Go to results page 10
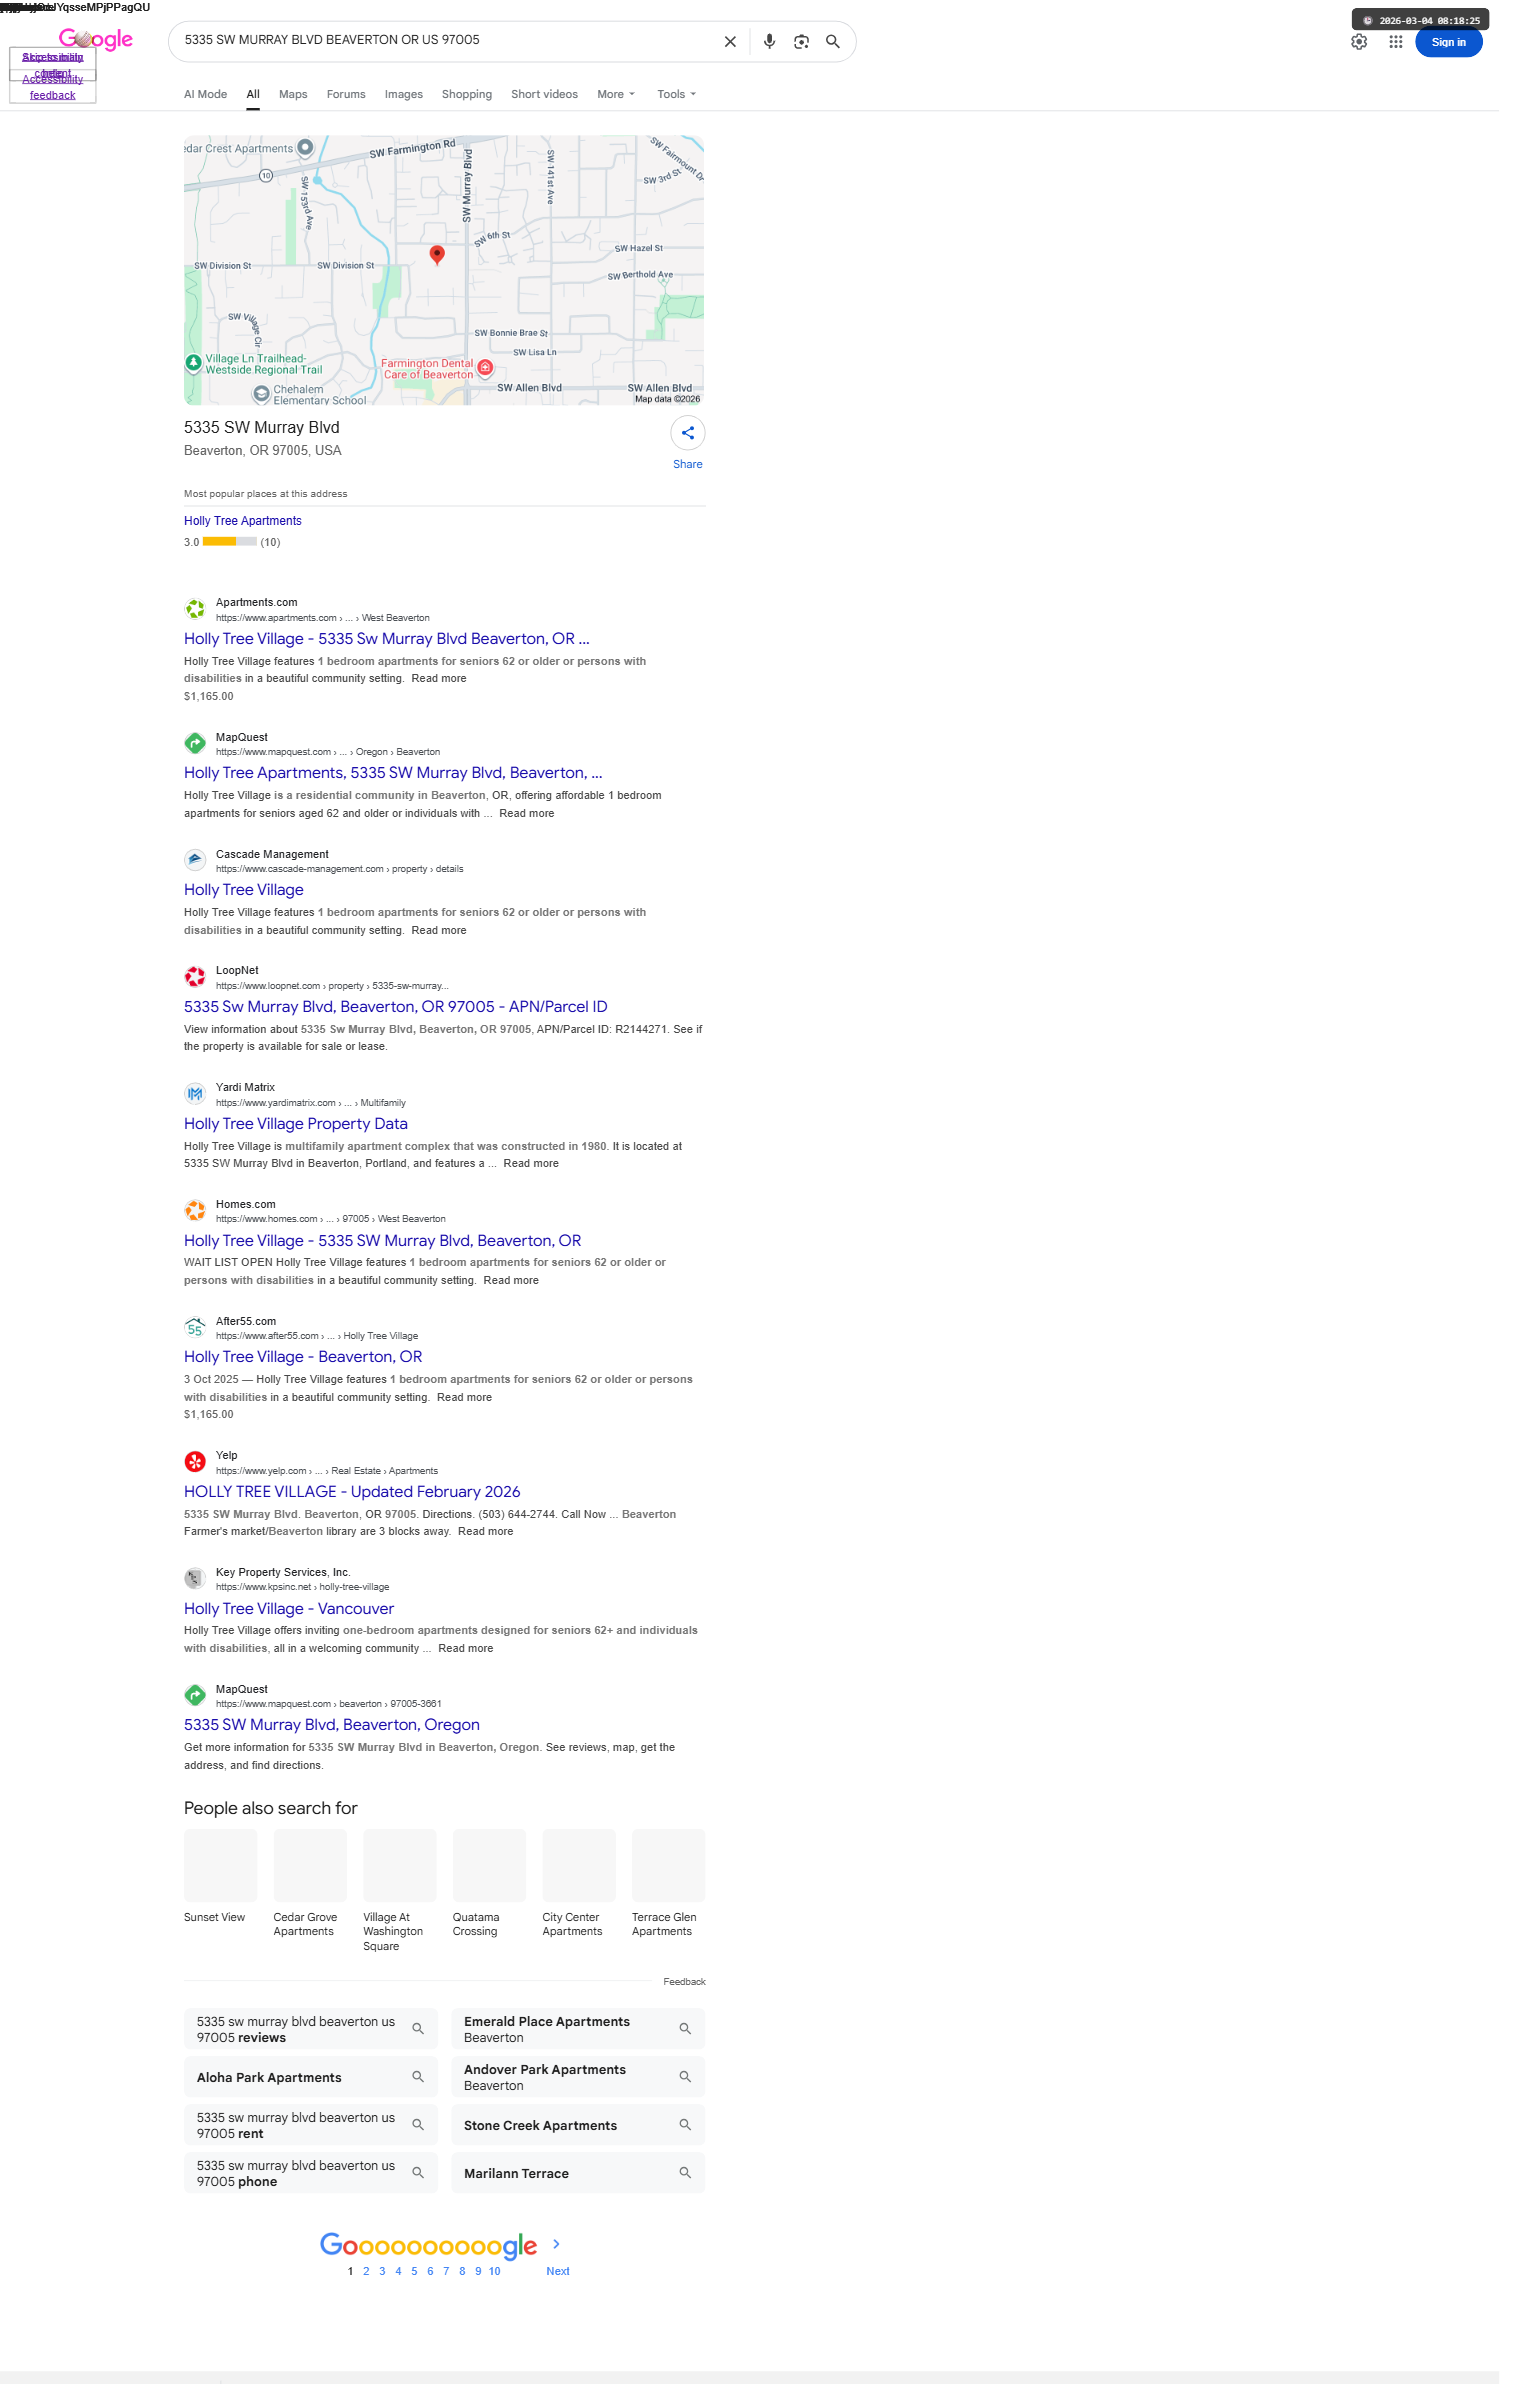 point(494,2271)
